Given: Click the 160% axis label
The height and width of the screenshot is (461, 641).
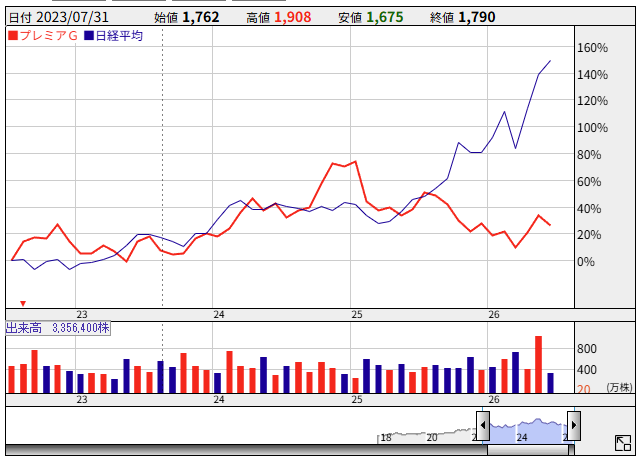Looking at the screenshot, I should [x=592, y=48].
